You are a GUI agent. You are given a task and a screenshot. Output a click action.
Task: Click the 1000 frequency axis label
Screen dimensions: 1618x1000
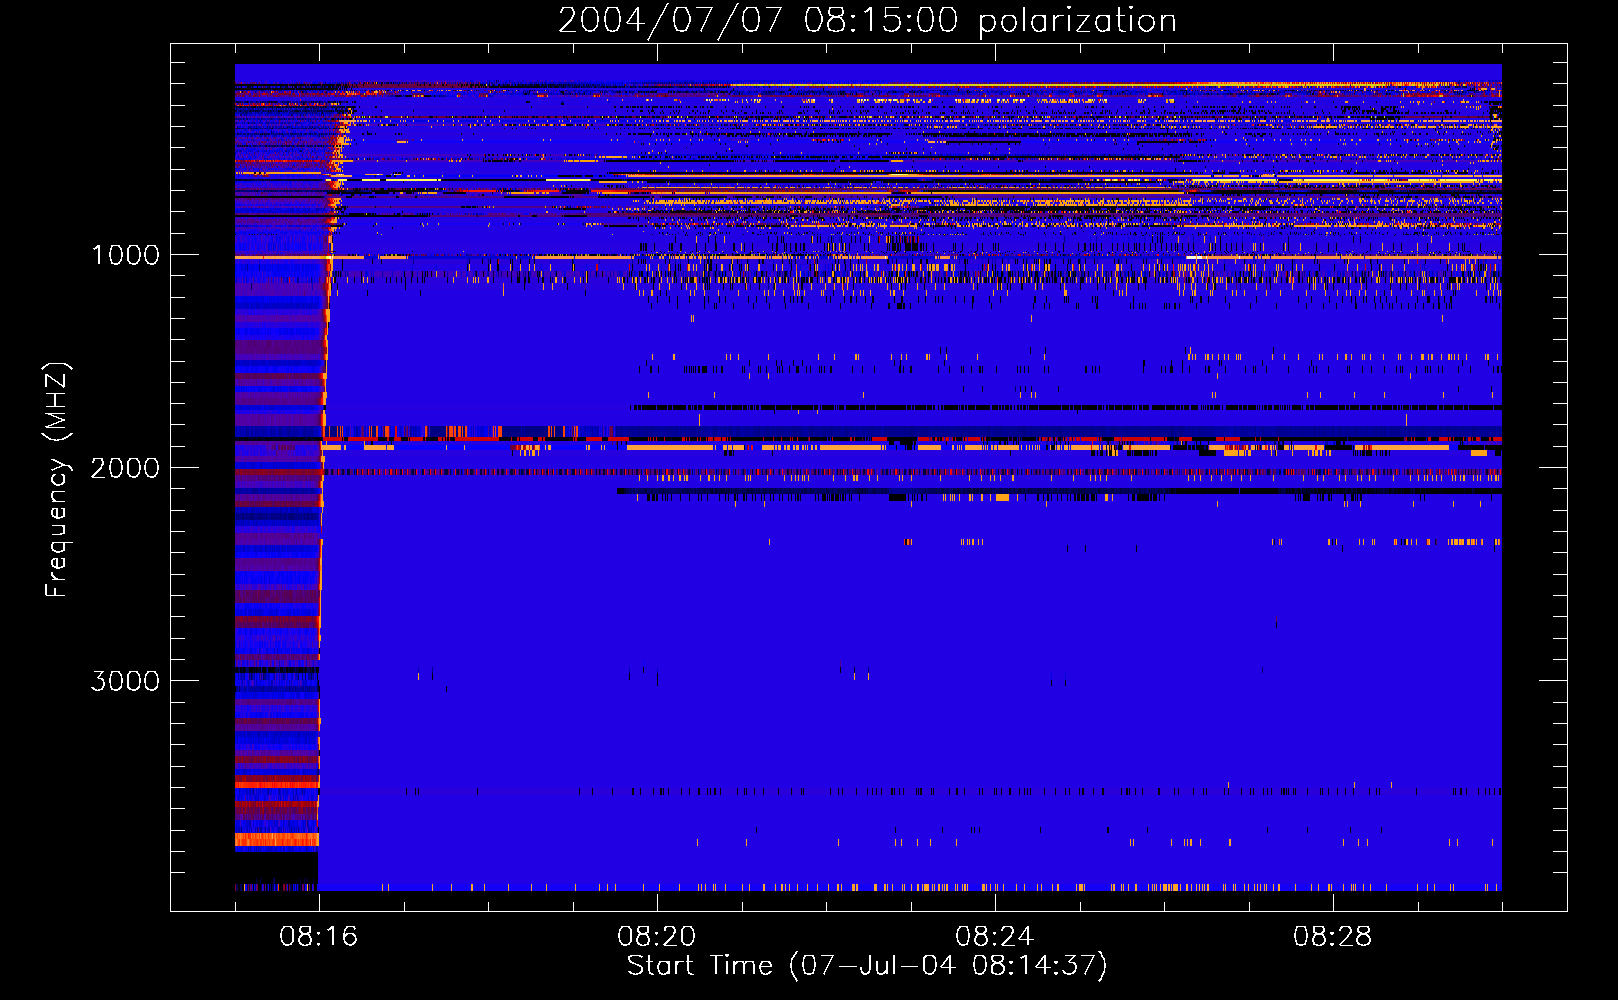point(126,255)
